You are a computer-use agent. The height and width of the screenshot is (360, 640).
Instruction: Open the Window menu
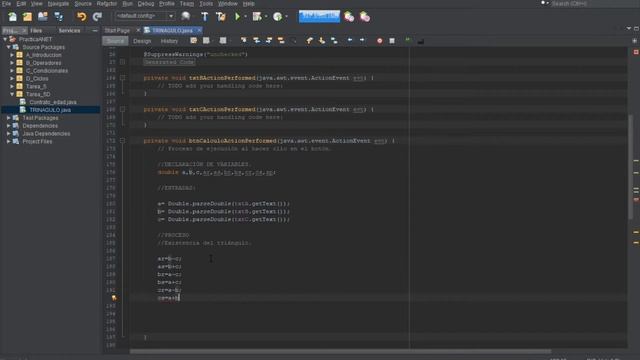tap(228, 3)
